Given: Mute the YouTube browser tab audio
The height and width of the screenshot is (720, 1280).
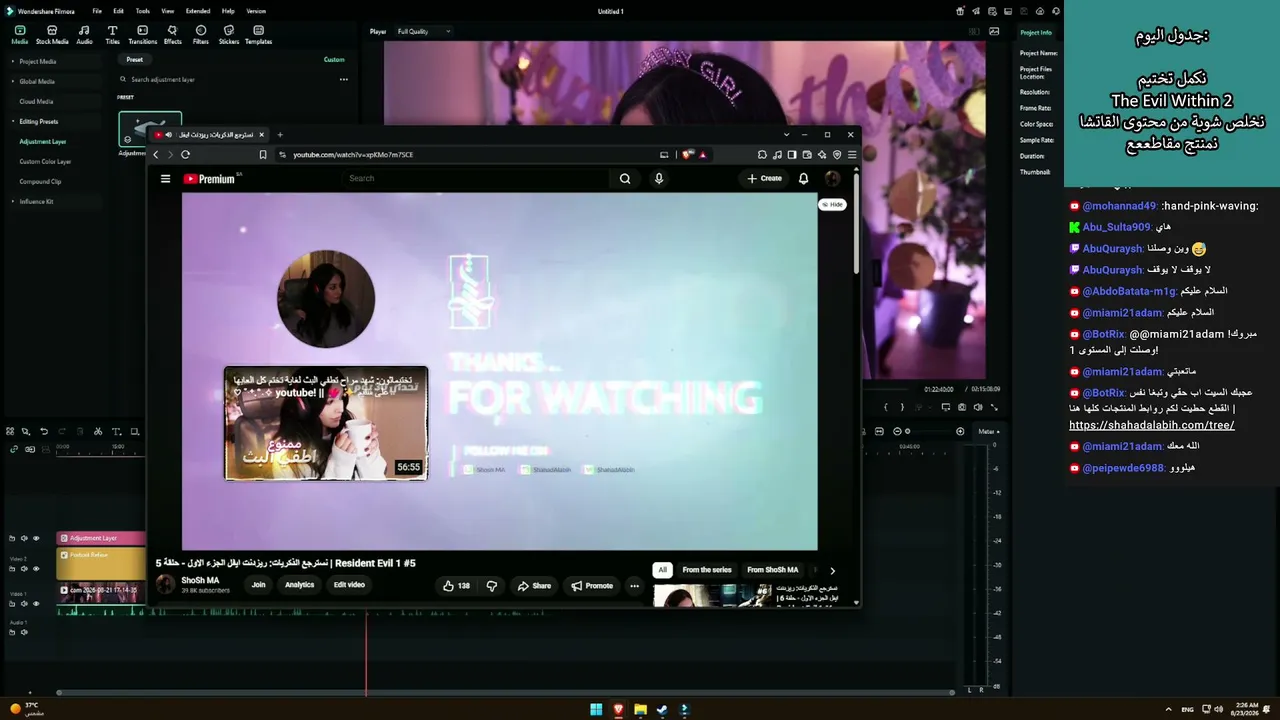Looking at the screenshot, I should click(168, 135).
